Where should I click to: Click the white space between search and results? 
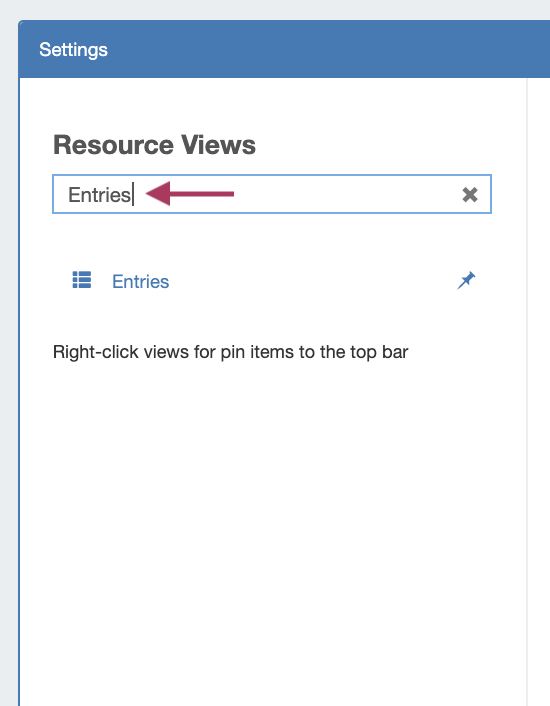pos(272,239)
